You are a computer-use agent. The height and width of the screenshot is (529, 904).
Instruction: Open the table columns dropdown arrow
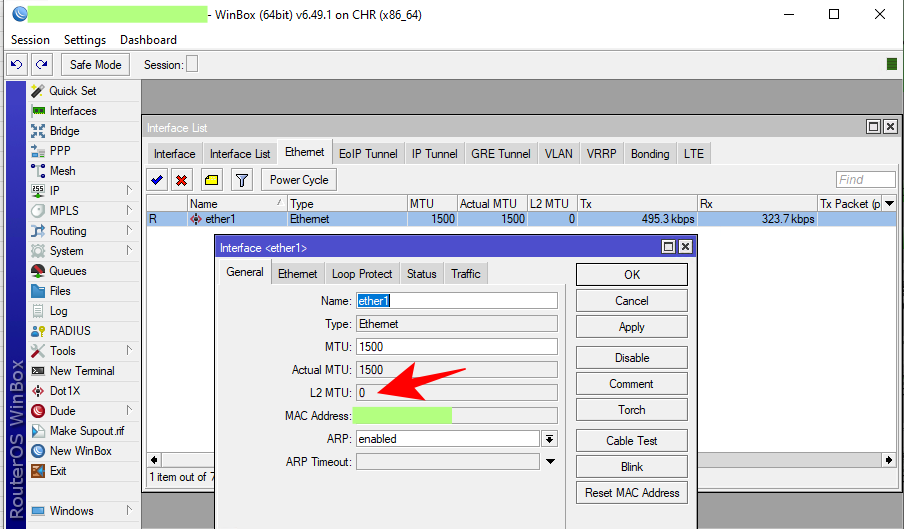890,203
